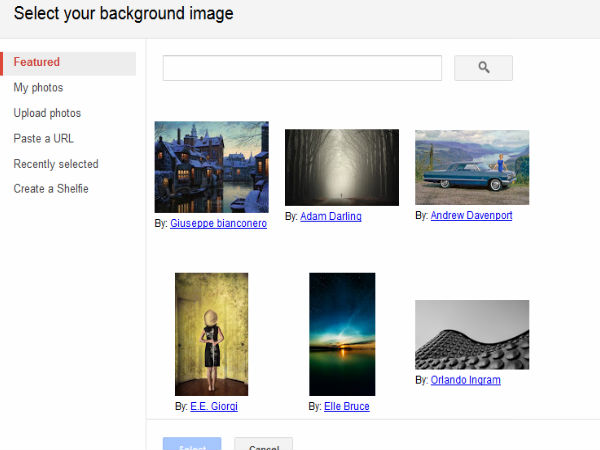Viewport: 600px width, 450px height.
Task: Open the Andrew Davenport author link
Action: click(x=471, y=215)
